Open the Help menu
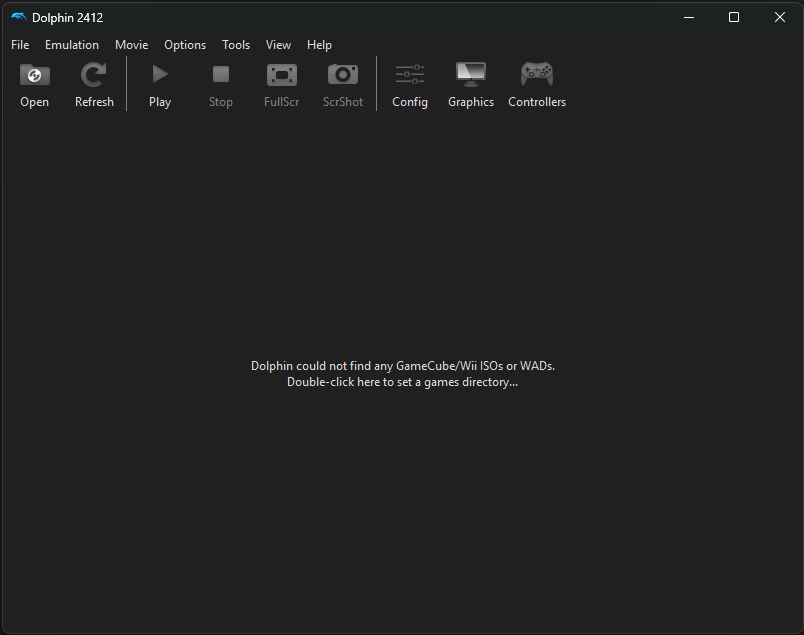Image resolution: width=804 pixels, height=635 pixels. coord(319,45)
